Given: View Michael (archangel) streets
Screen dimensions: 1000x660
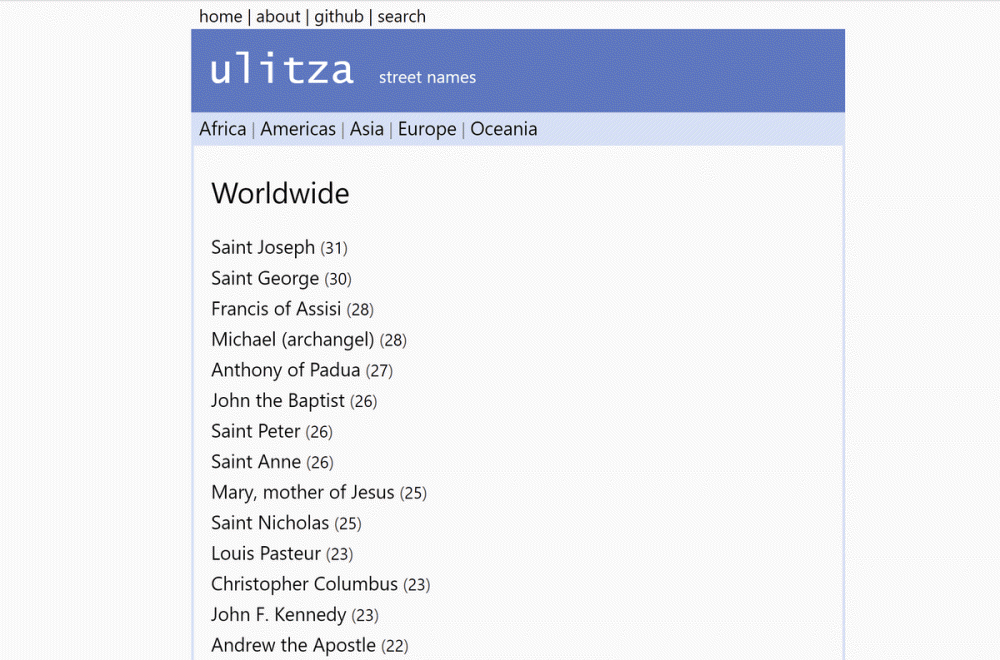Looking at the screenshot, I should (x=292, y=339).
